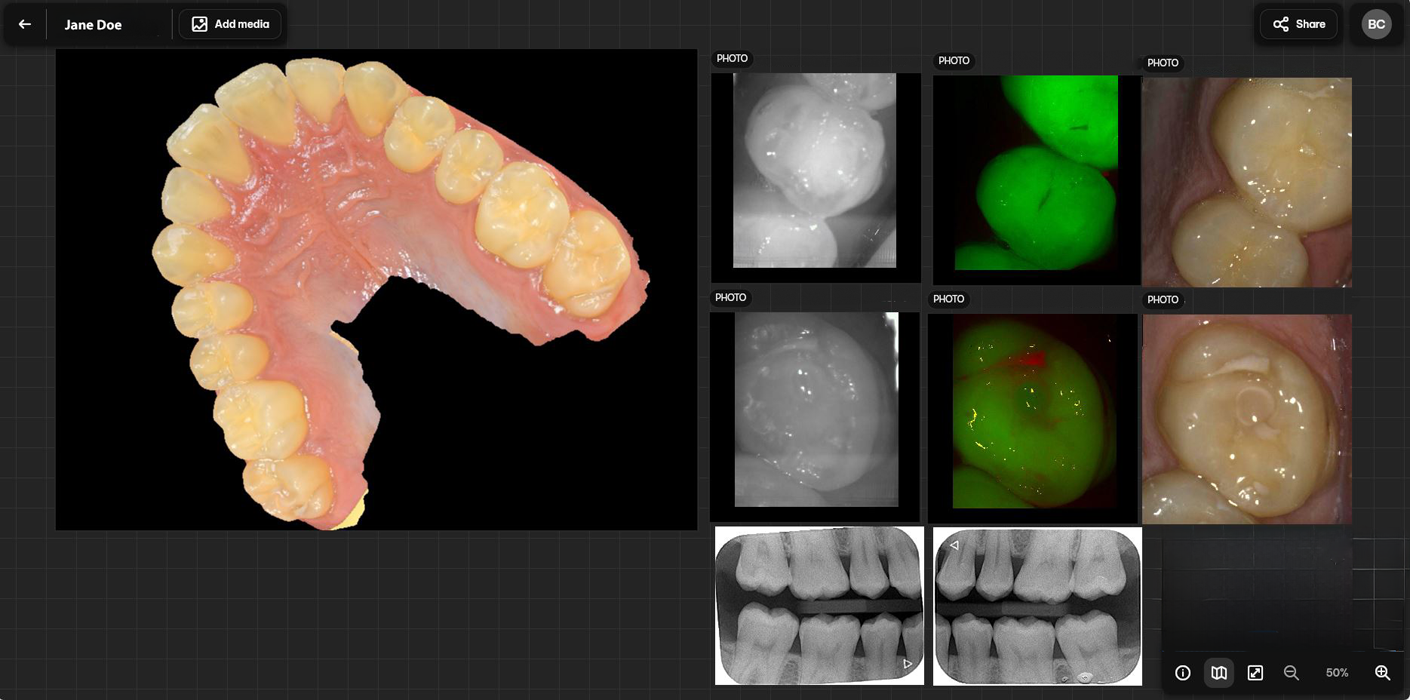This screenshot has width=1410, height=700.
Task: Click the back arrow icon
Action: point(25,24)
